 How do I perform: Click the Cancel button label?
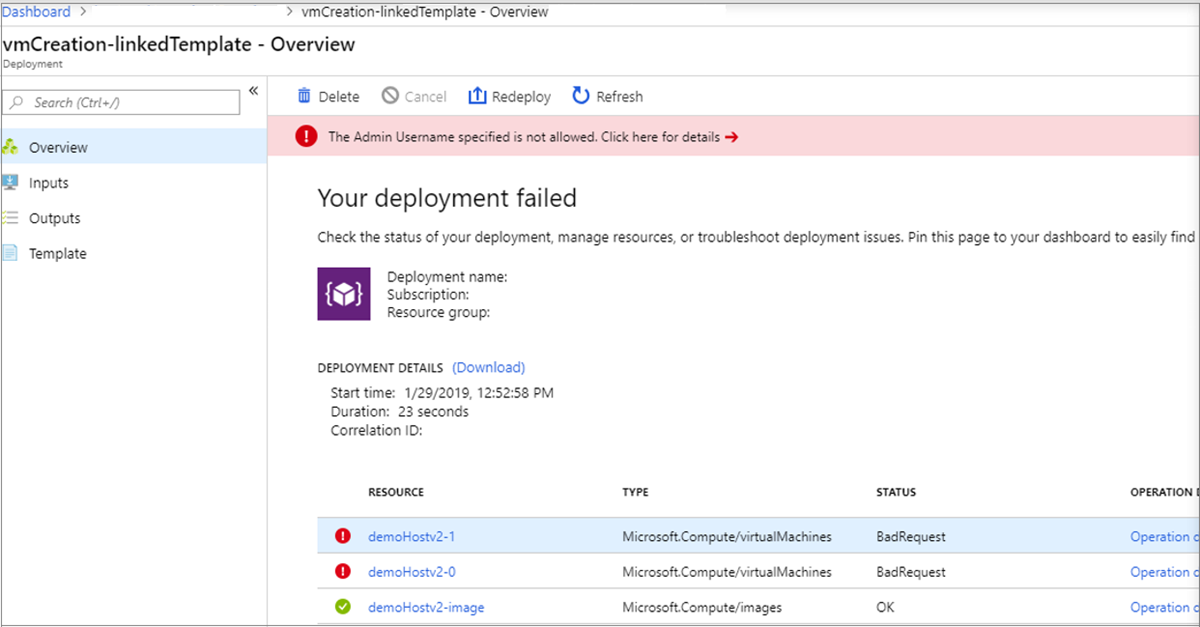pos(426,97)
